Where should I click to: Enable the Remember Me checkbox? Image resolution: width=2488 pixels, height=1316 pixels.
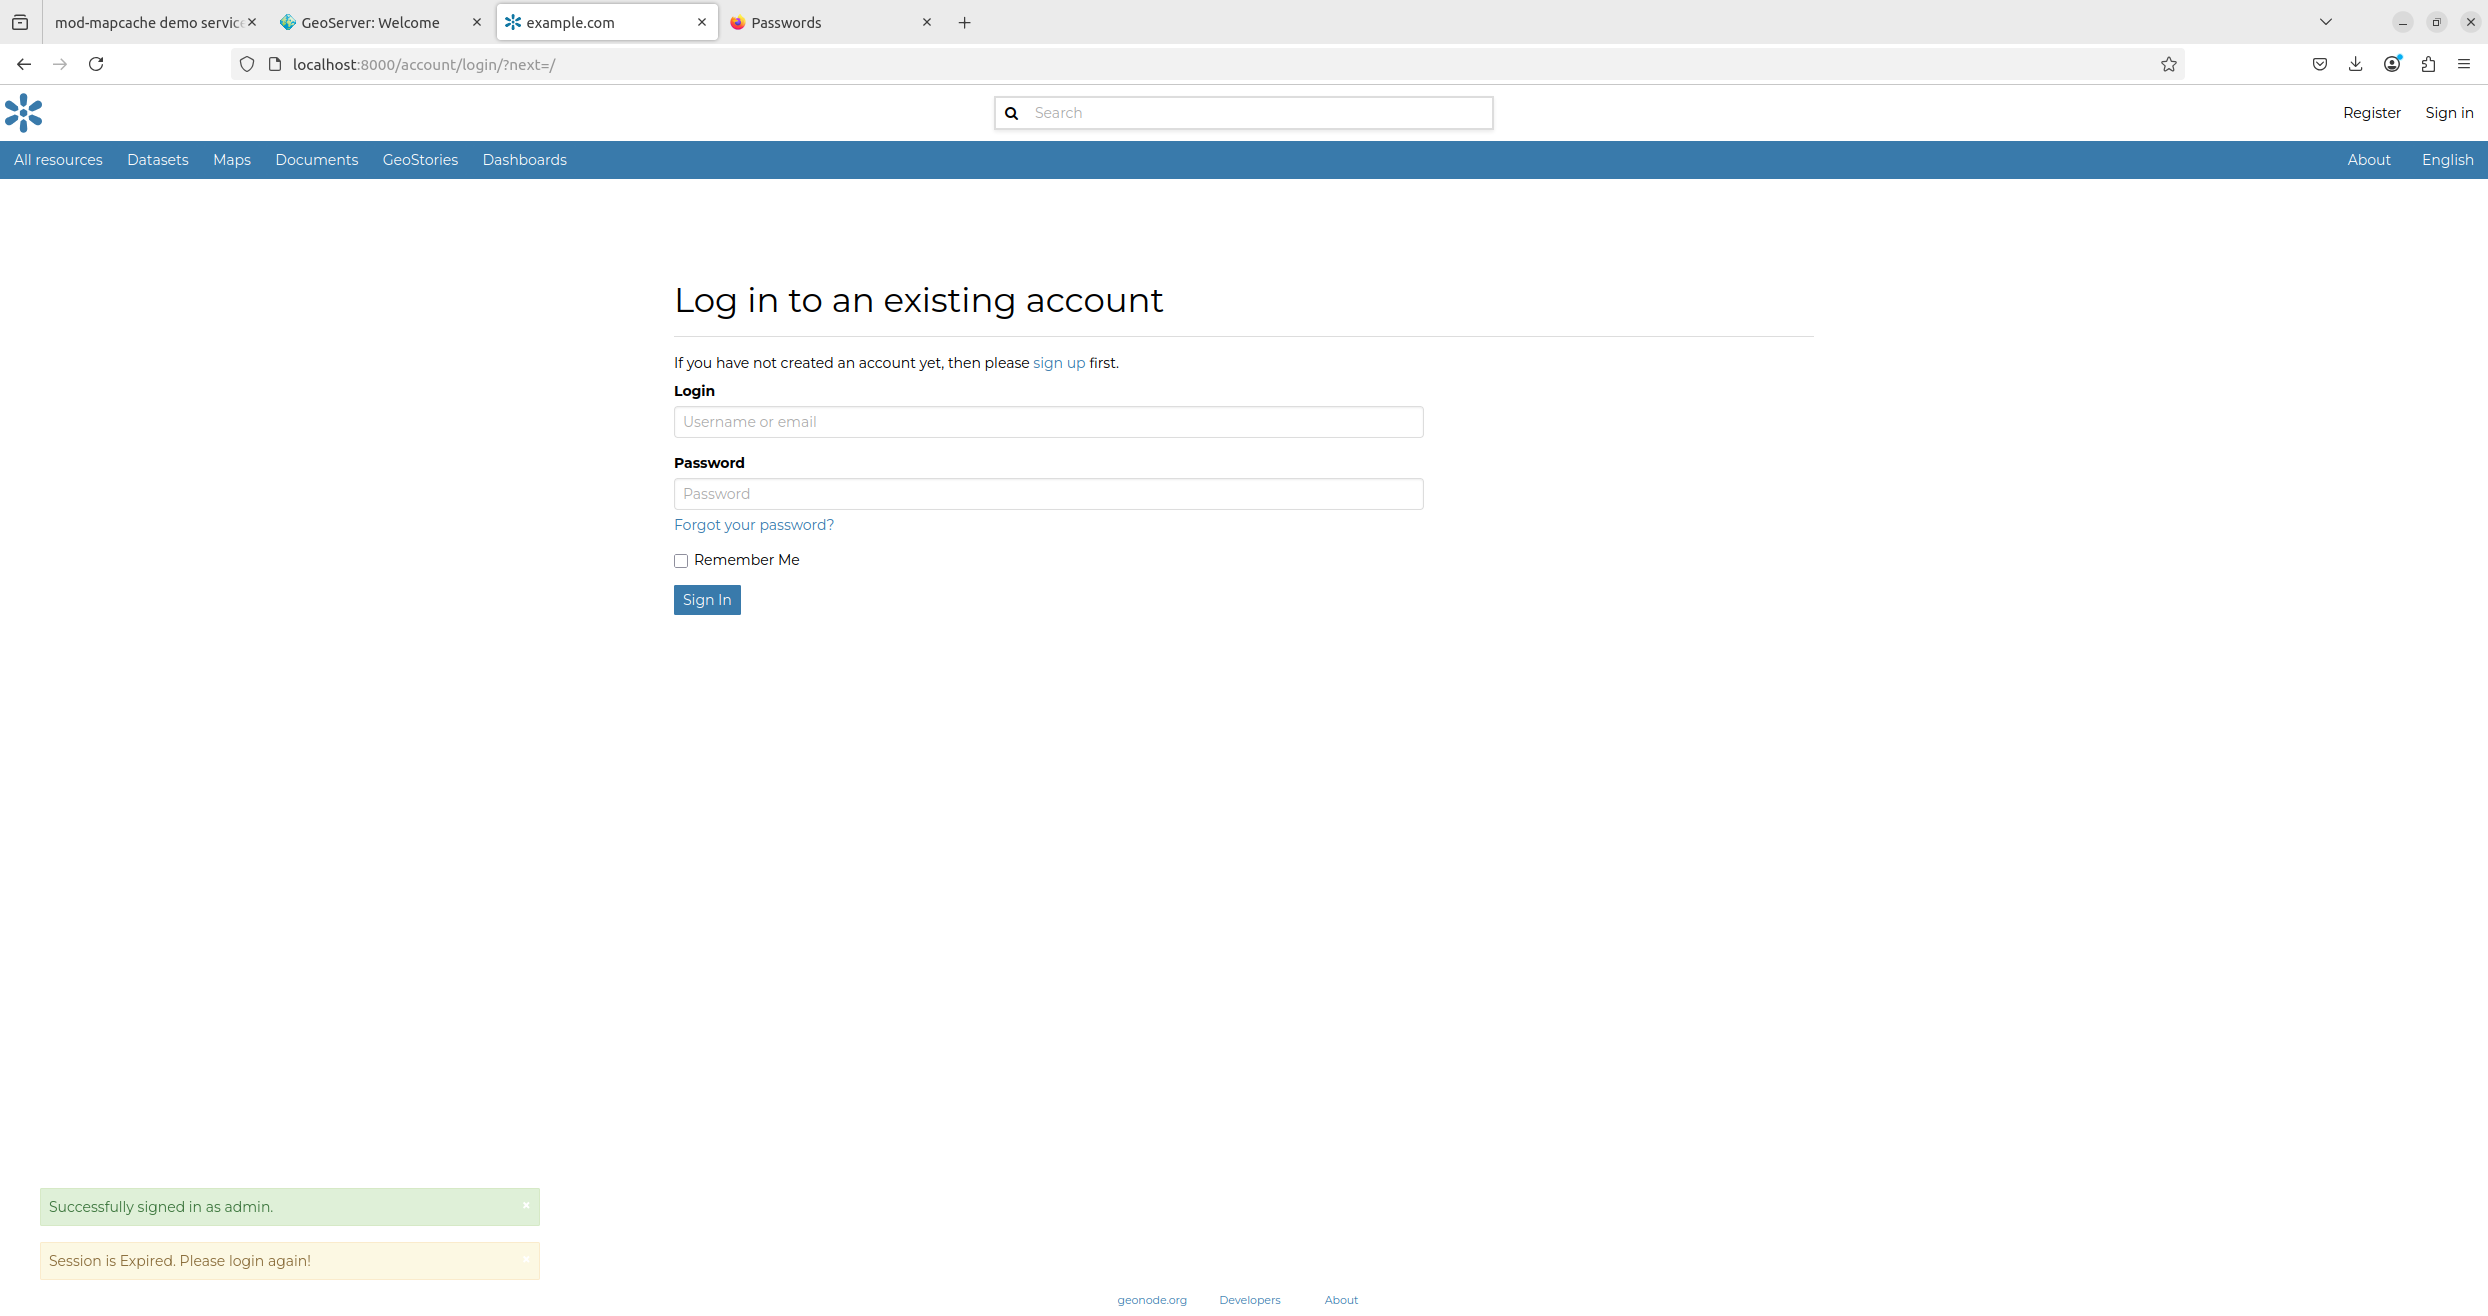click(x=681, y=561)
